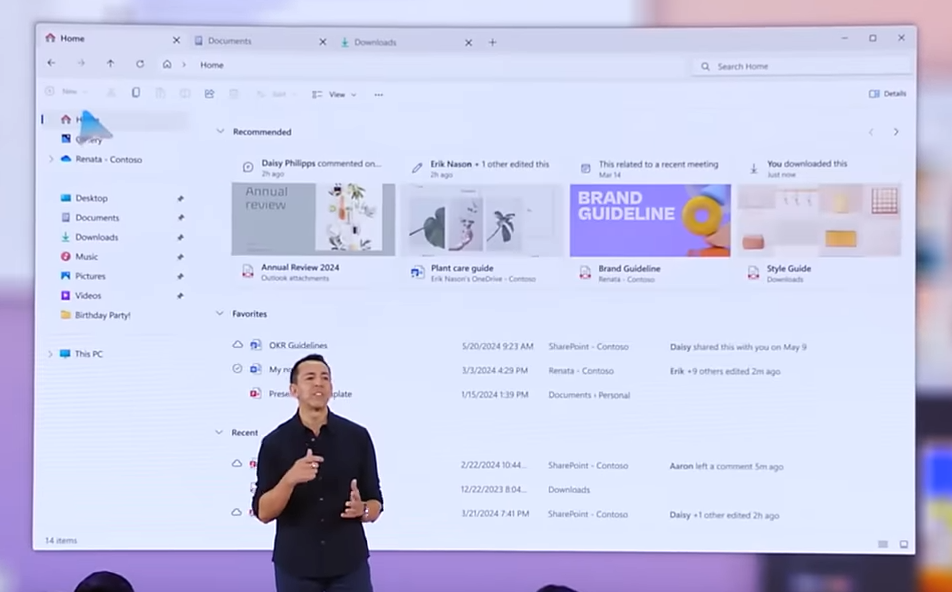Click the cloud status icon for OKR Guidelines
The height and width of the screenshot is (592, 952).
(237, 344)
